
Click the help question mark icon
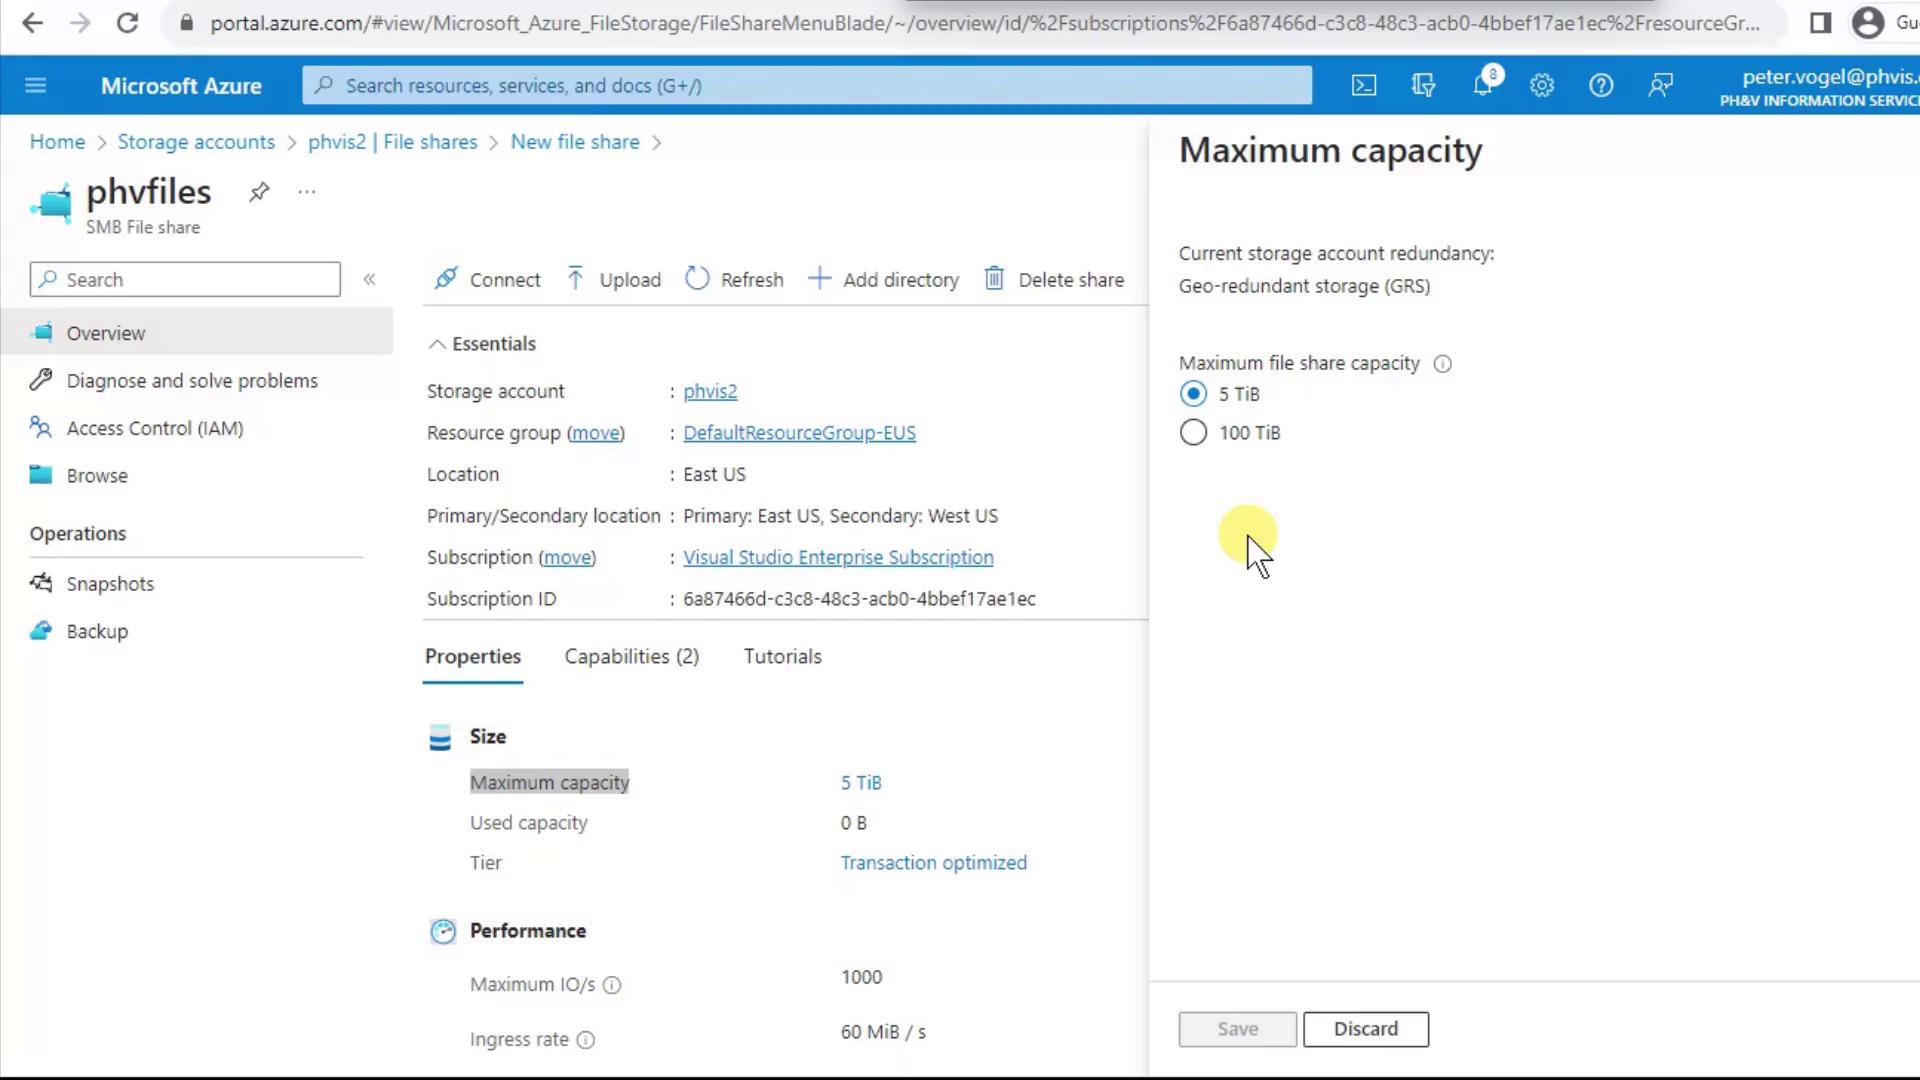tap(1601, 86)
